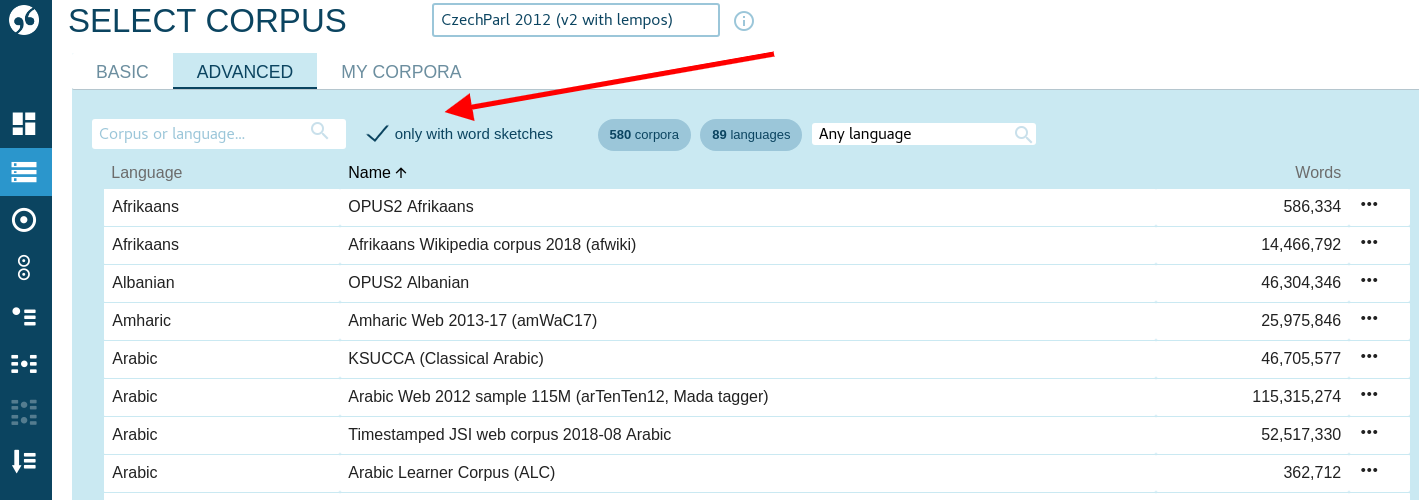Open the Wordlist tool icon
The image size is (1419, 500).
(24, 461)
